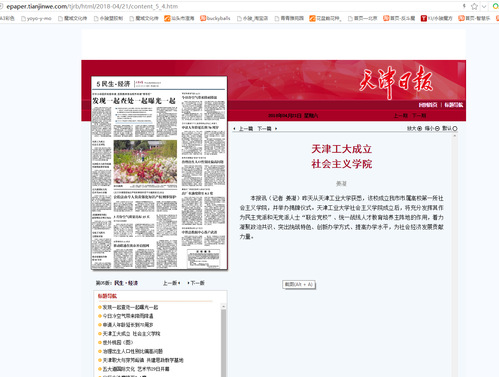Click the scroll-up arrow of the title list
This screenshot has height=377, width=499.
(223, 306)
